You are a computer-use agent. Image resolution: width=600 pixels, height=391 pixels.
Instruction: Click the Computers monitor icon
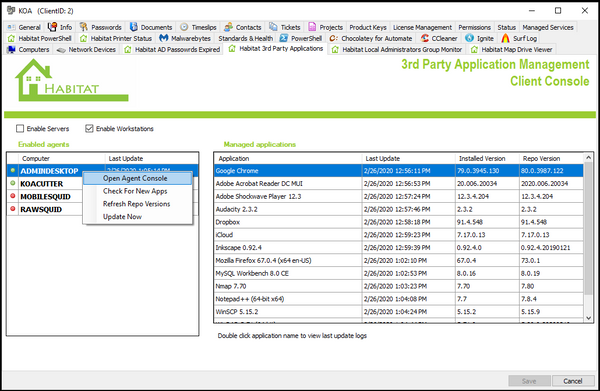tap(11, 50)
